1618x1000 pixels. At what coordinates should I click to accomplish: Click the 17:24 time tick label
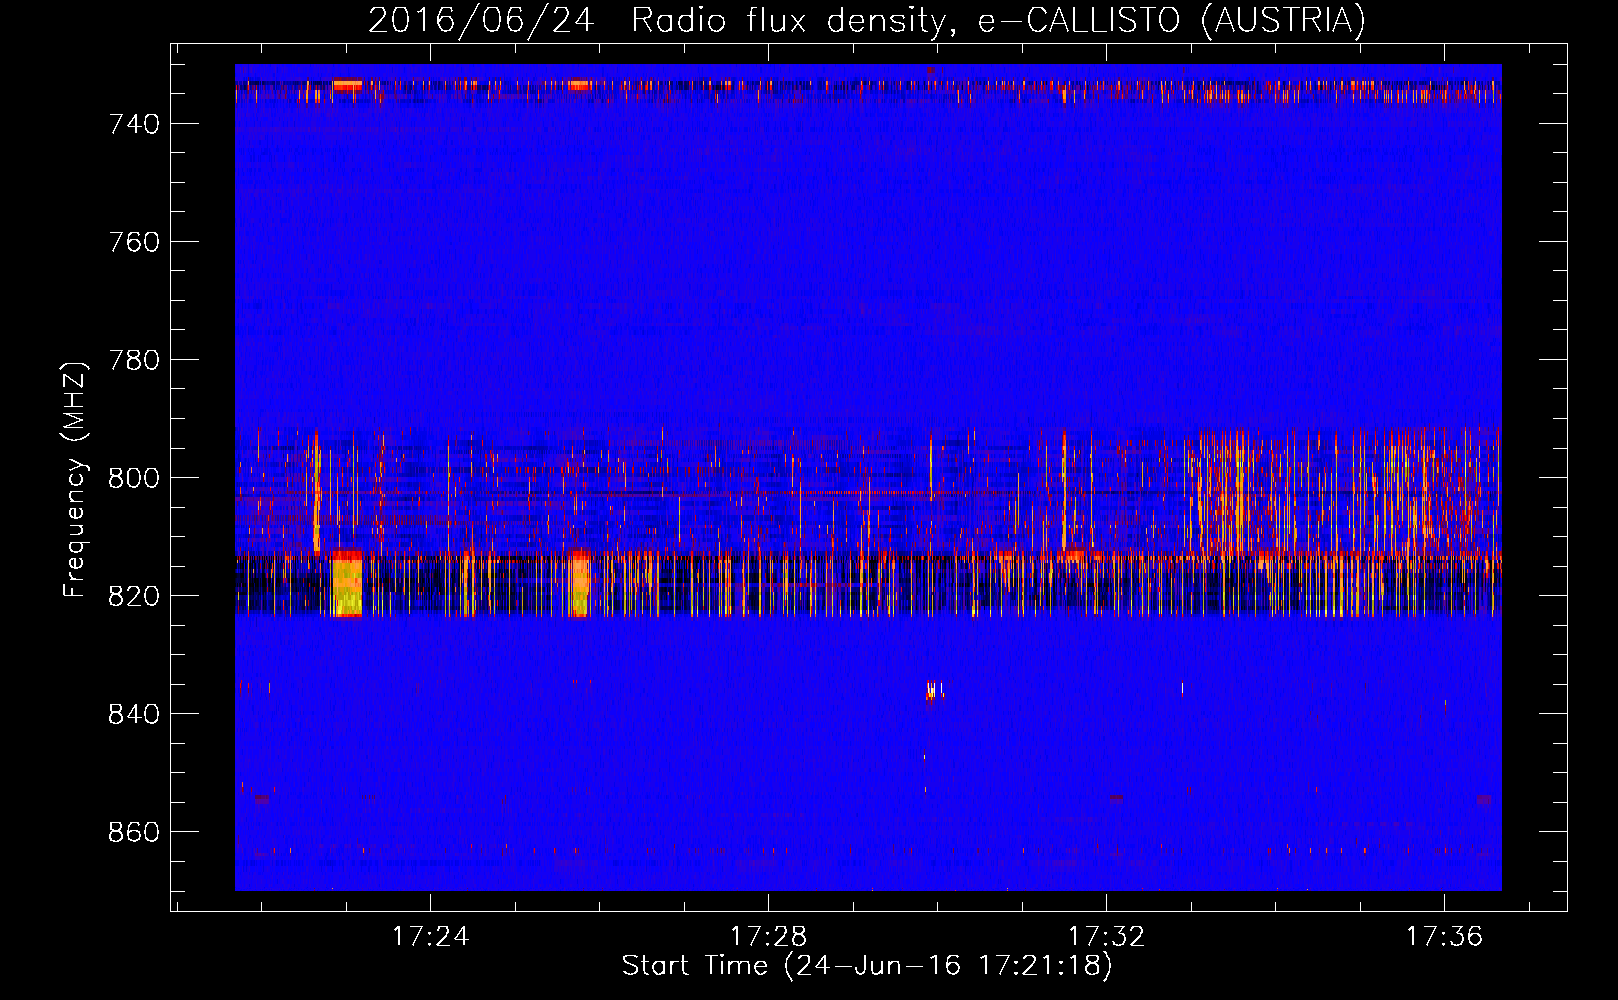[x=430, y=937]
